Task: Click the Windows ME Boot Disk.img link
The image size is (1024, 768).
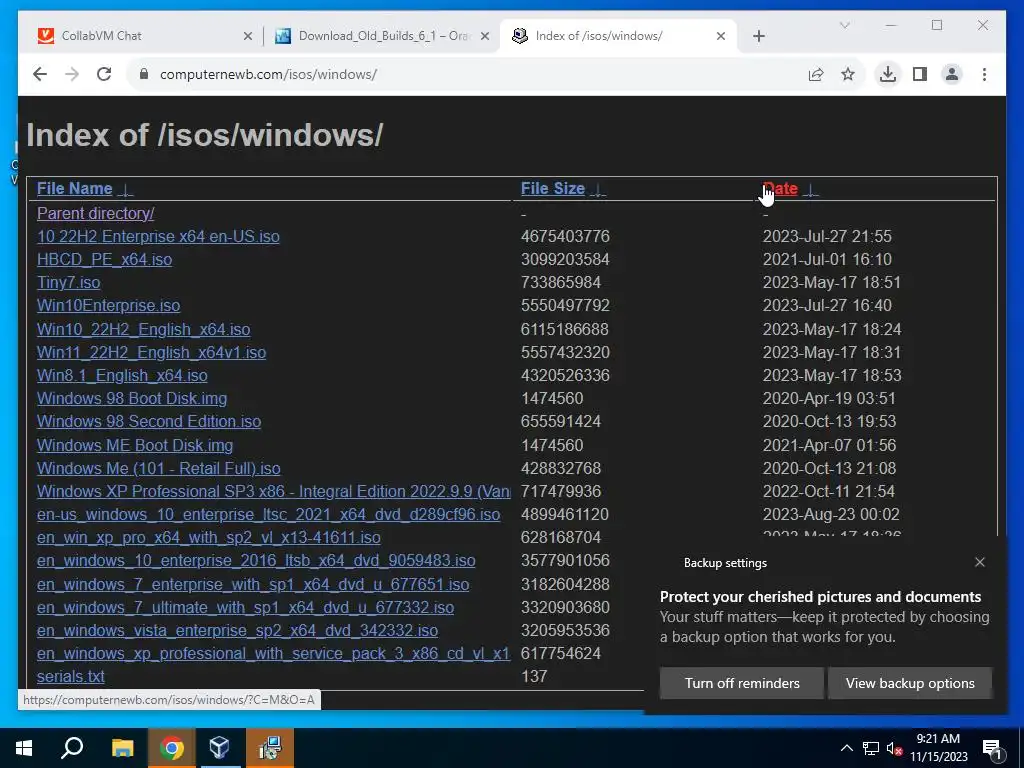Action: [x=135, y=445]
